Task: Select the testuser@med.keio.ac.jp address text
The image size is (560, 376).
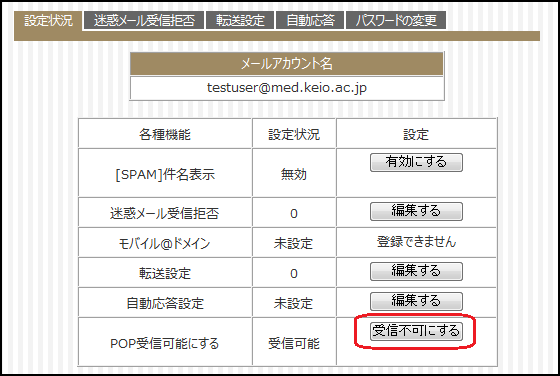Action: click(x=287, y=88)
